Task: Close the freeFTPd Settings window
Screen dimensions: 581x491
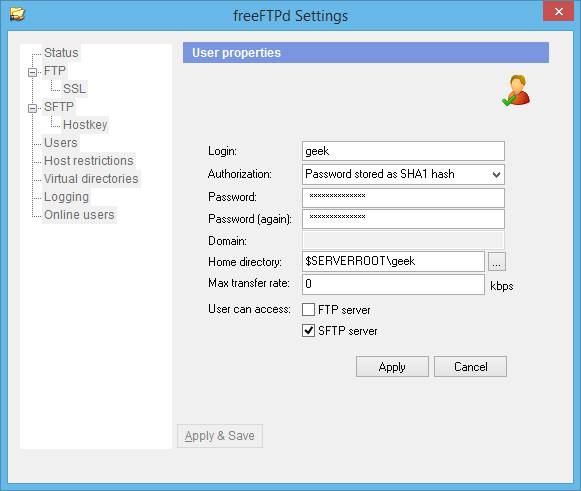Action: [x=558, y=11]
